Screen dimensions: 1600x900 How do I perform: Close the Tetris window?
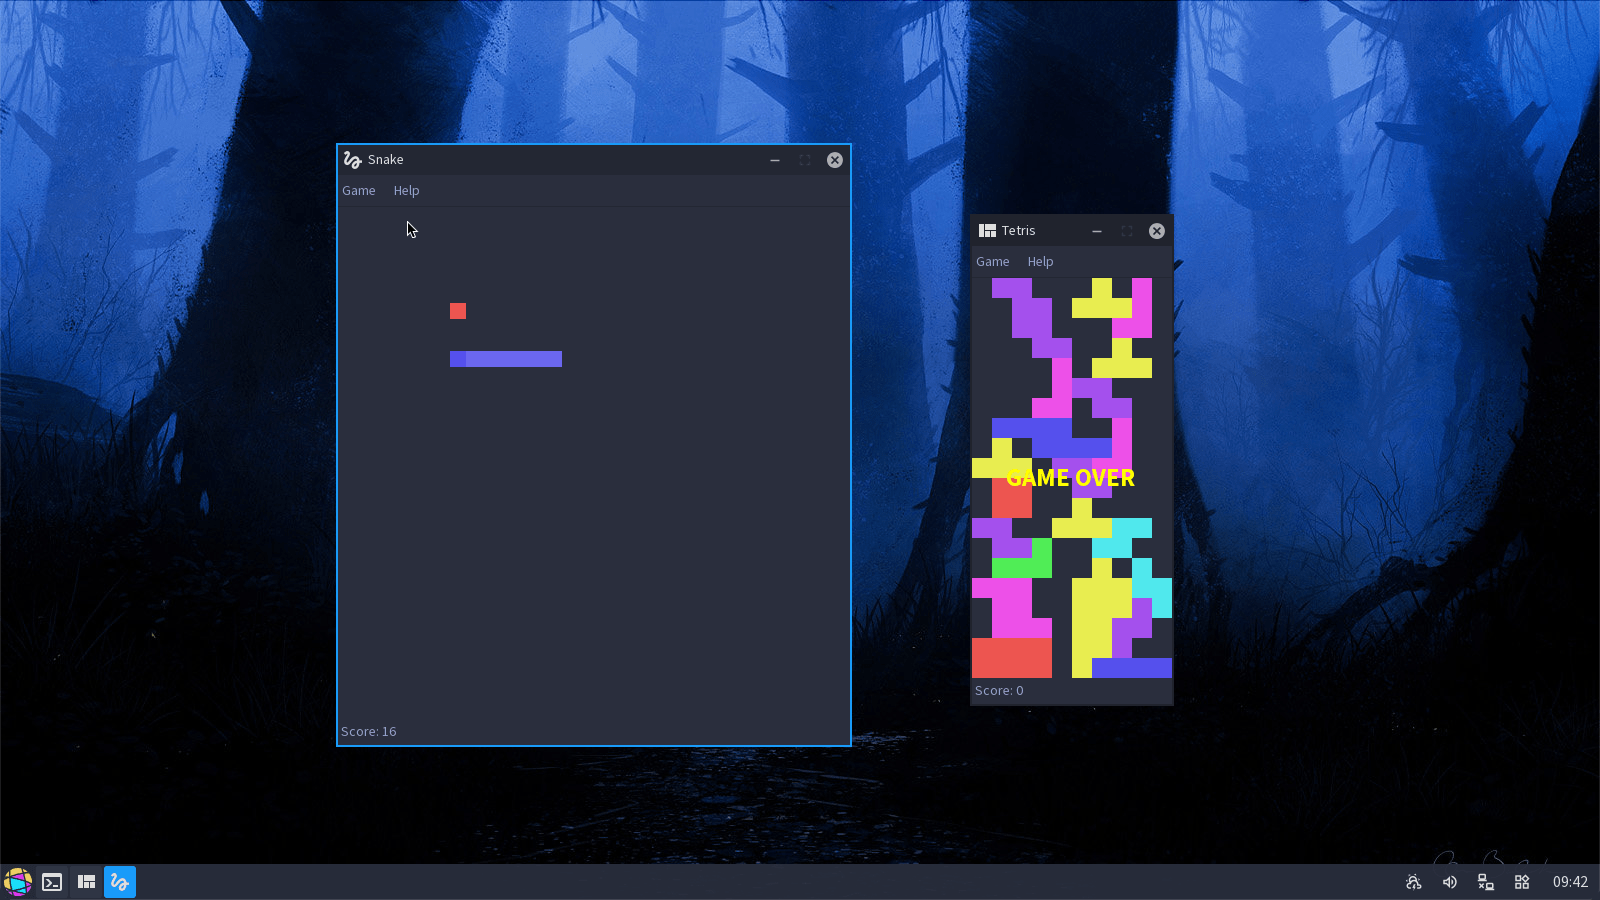tap(1156, 231)
